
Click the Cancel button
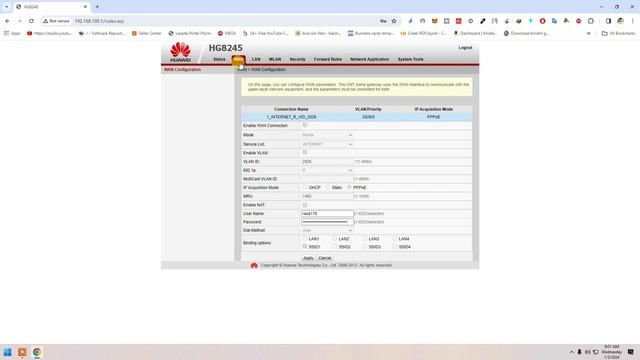(325, 258)
